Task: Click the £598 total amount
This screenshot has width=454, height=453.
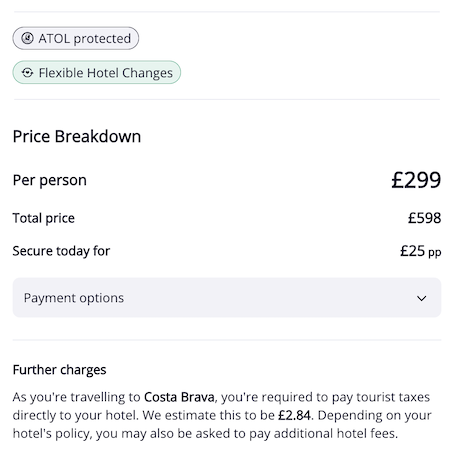Action: (425, 218)
